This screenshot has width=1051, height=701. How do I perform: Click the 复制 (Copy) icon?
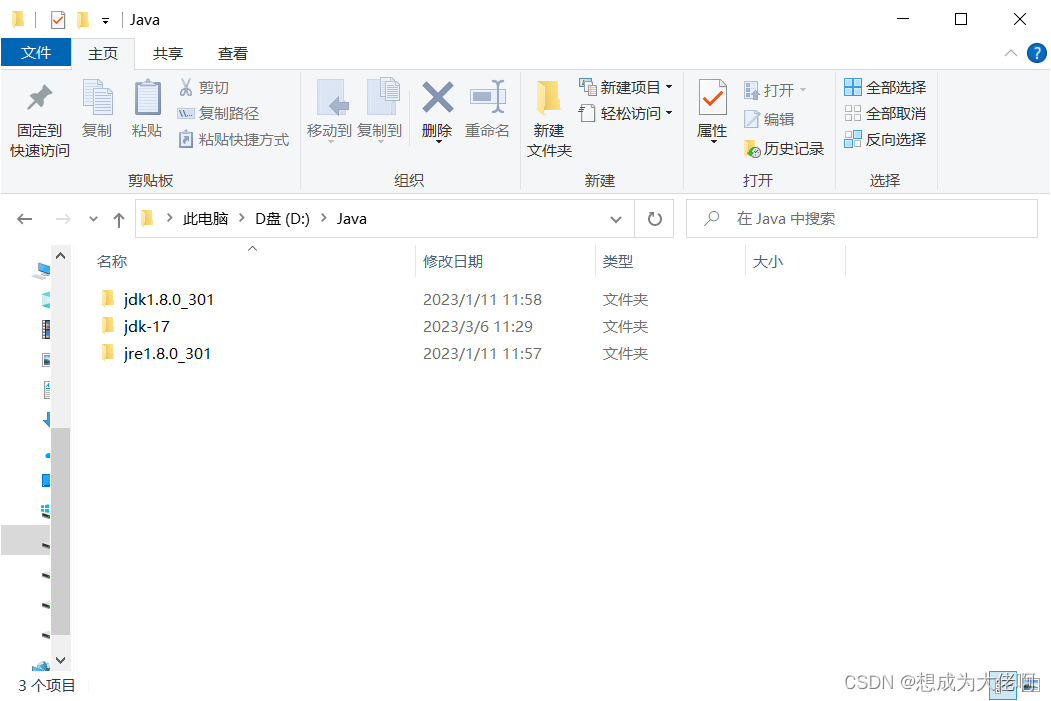(97, 110)
